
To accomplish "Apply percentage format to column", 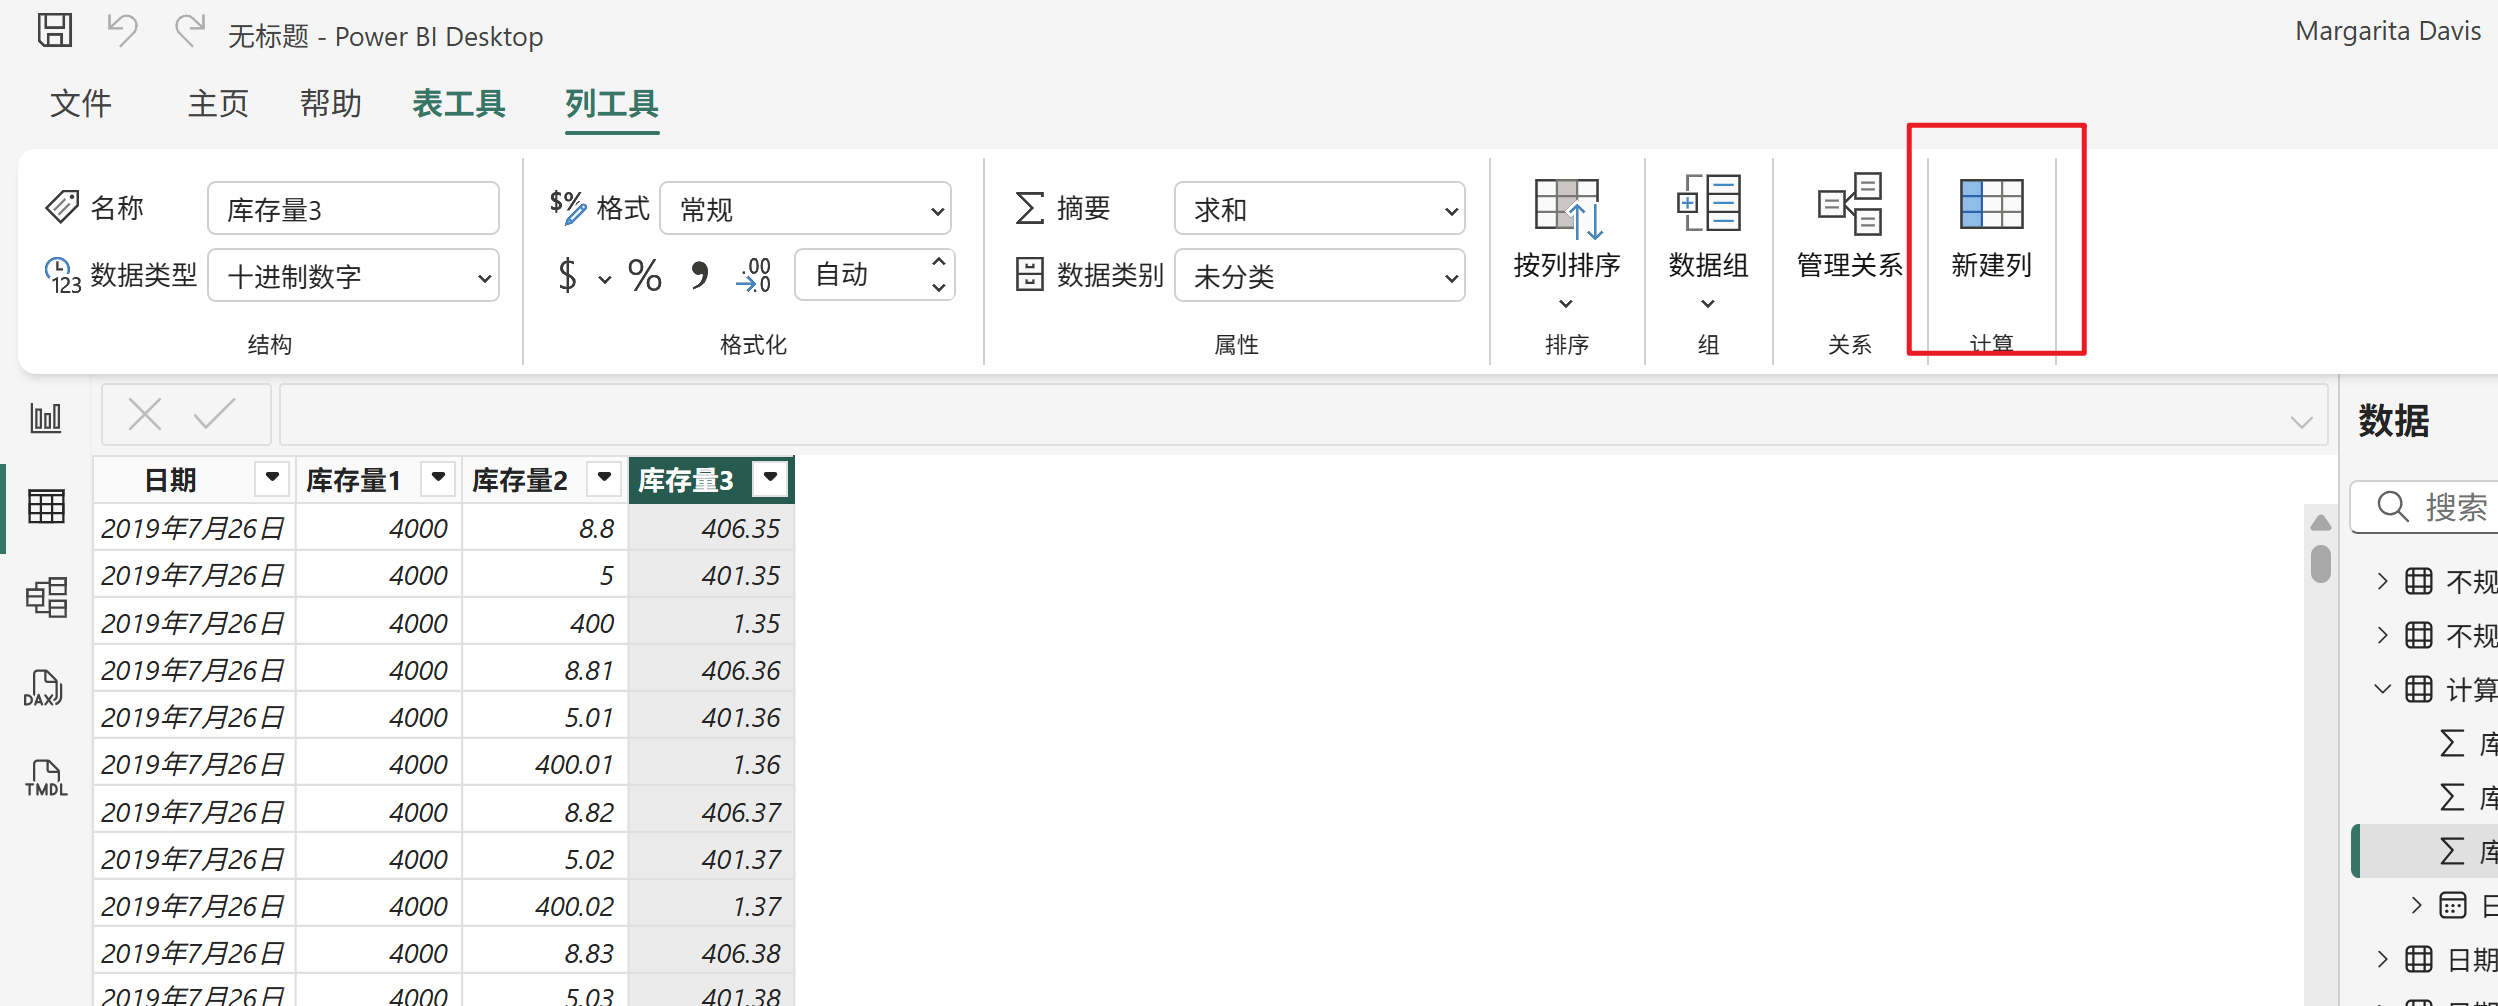I will pos(645,275).
